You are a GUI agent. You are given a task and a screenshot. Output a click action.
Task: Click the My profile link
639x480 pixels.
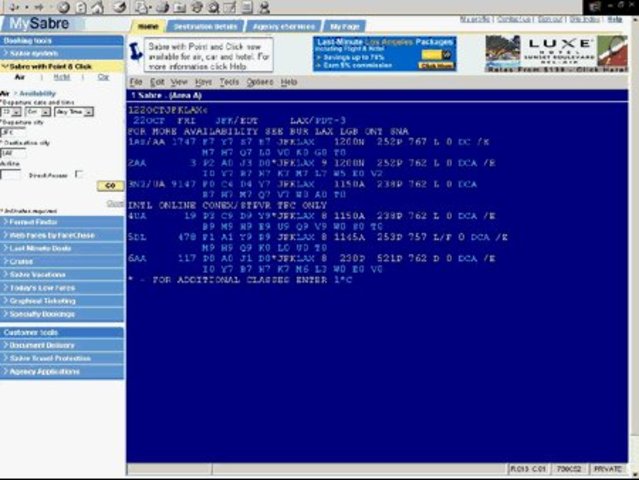[x=475, y=19]
